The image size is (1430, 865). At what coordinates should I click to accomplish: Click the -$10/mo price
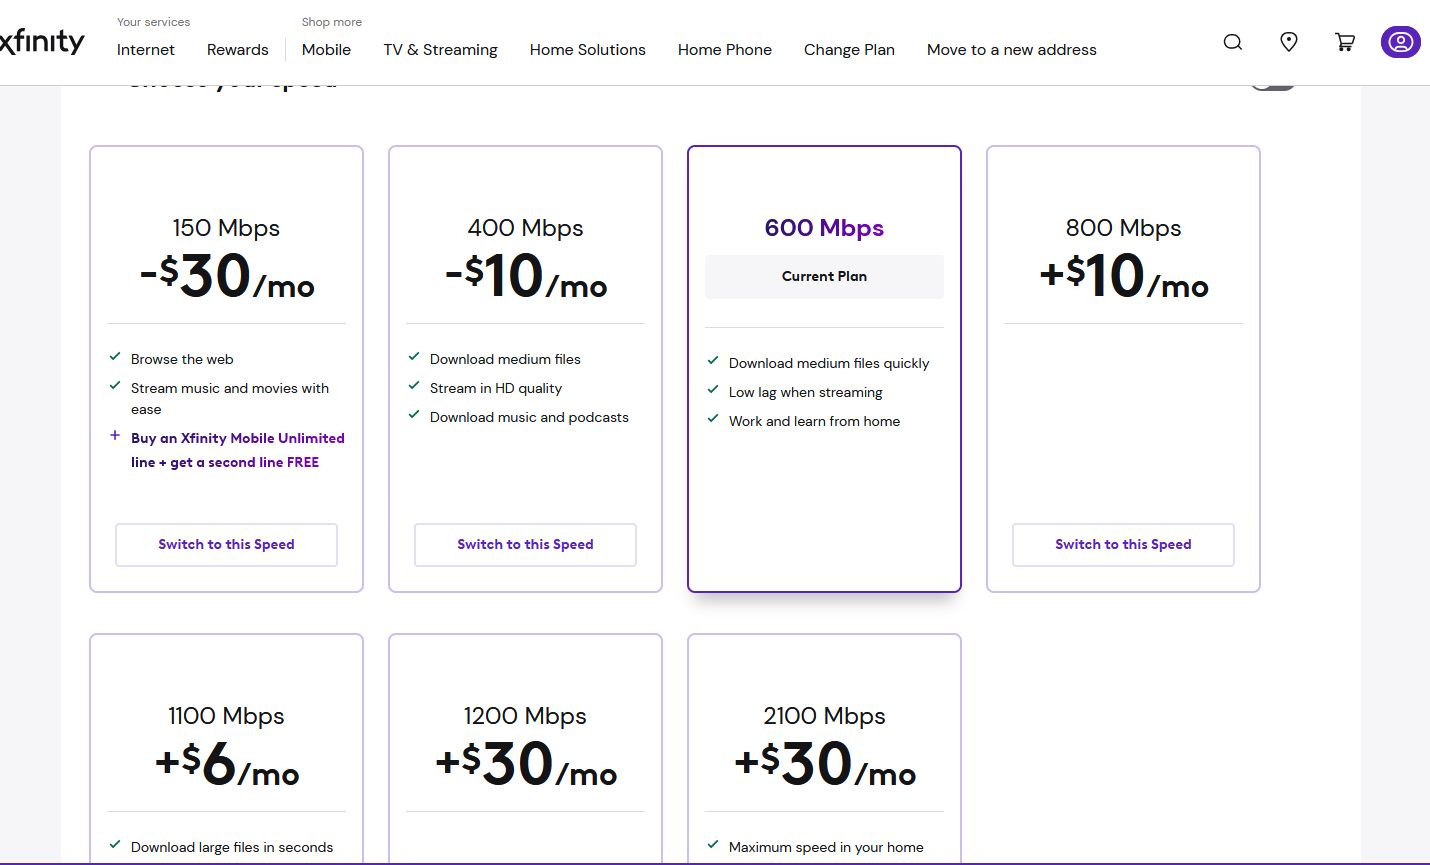click(526, 276)
